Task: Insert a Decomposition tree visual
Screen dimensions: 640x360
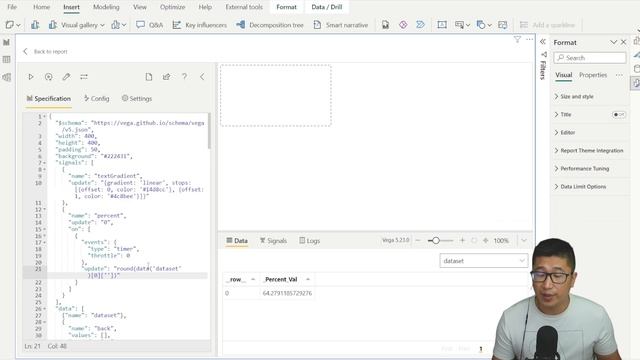Action: pos(270,25)
